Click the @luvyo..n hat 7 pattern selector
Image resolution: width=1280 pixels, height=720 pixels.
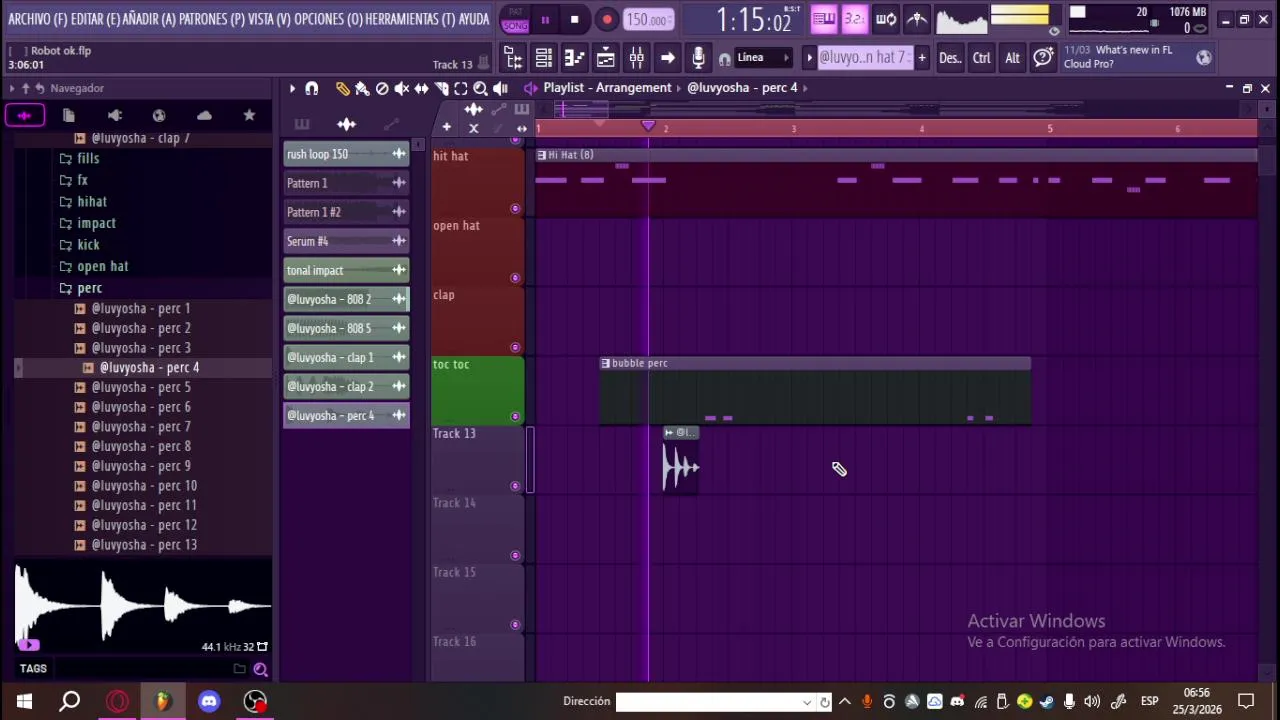pos(865,58)
